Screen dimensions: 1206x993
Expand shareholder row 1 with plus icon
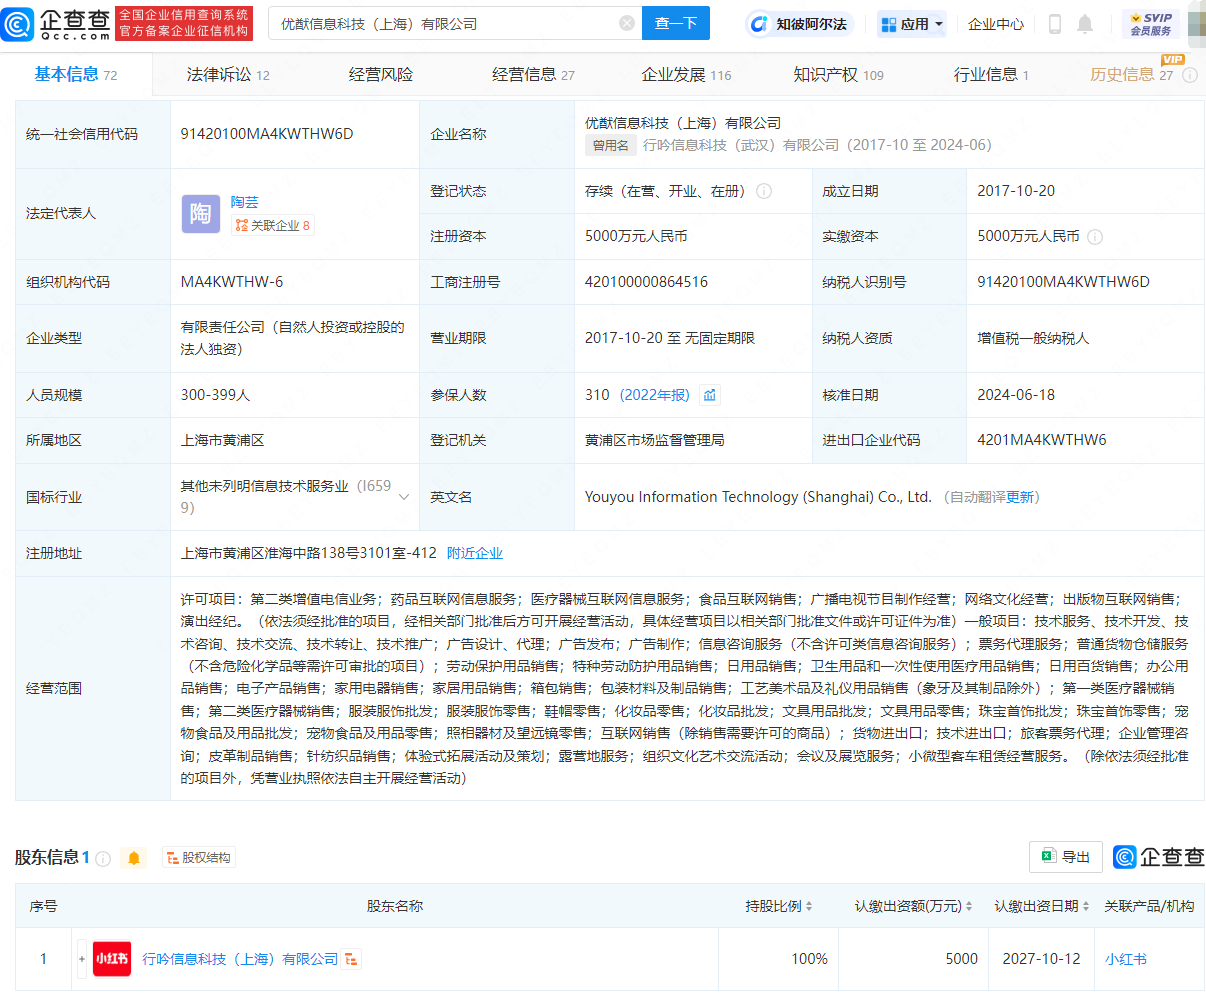click(x=82, y=959)
